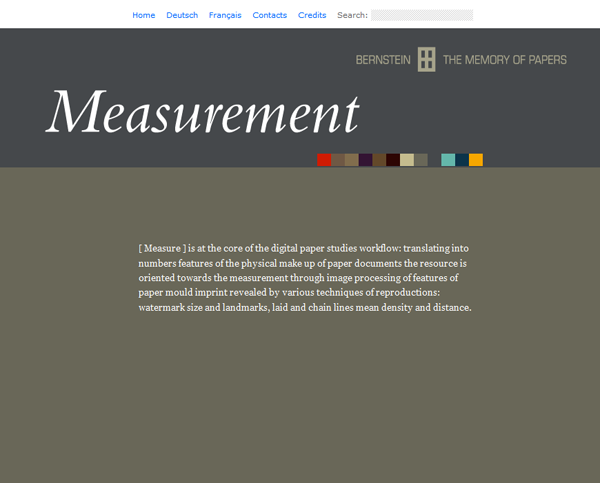Choose the cream beige color swatch
Image resolution: width=600 pixels, height=483 pixels.
(407, 160)
